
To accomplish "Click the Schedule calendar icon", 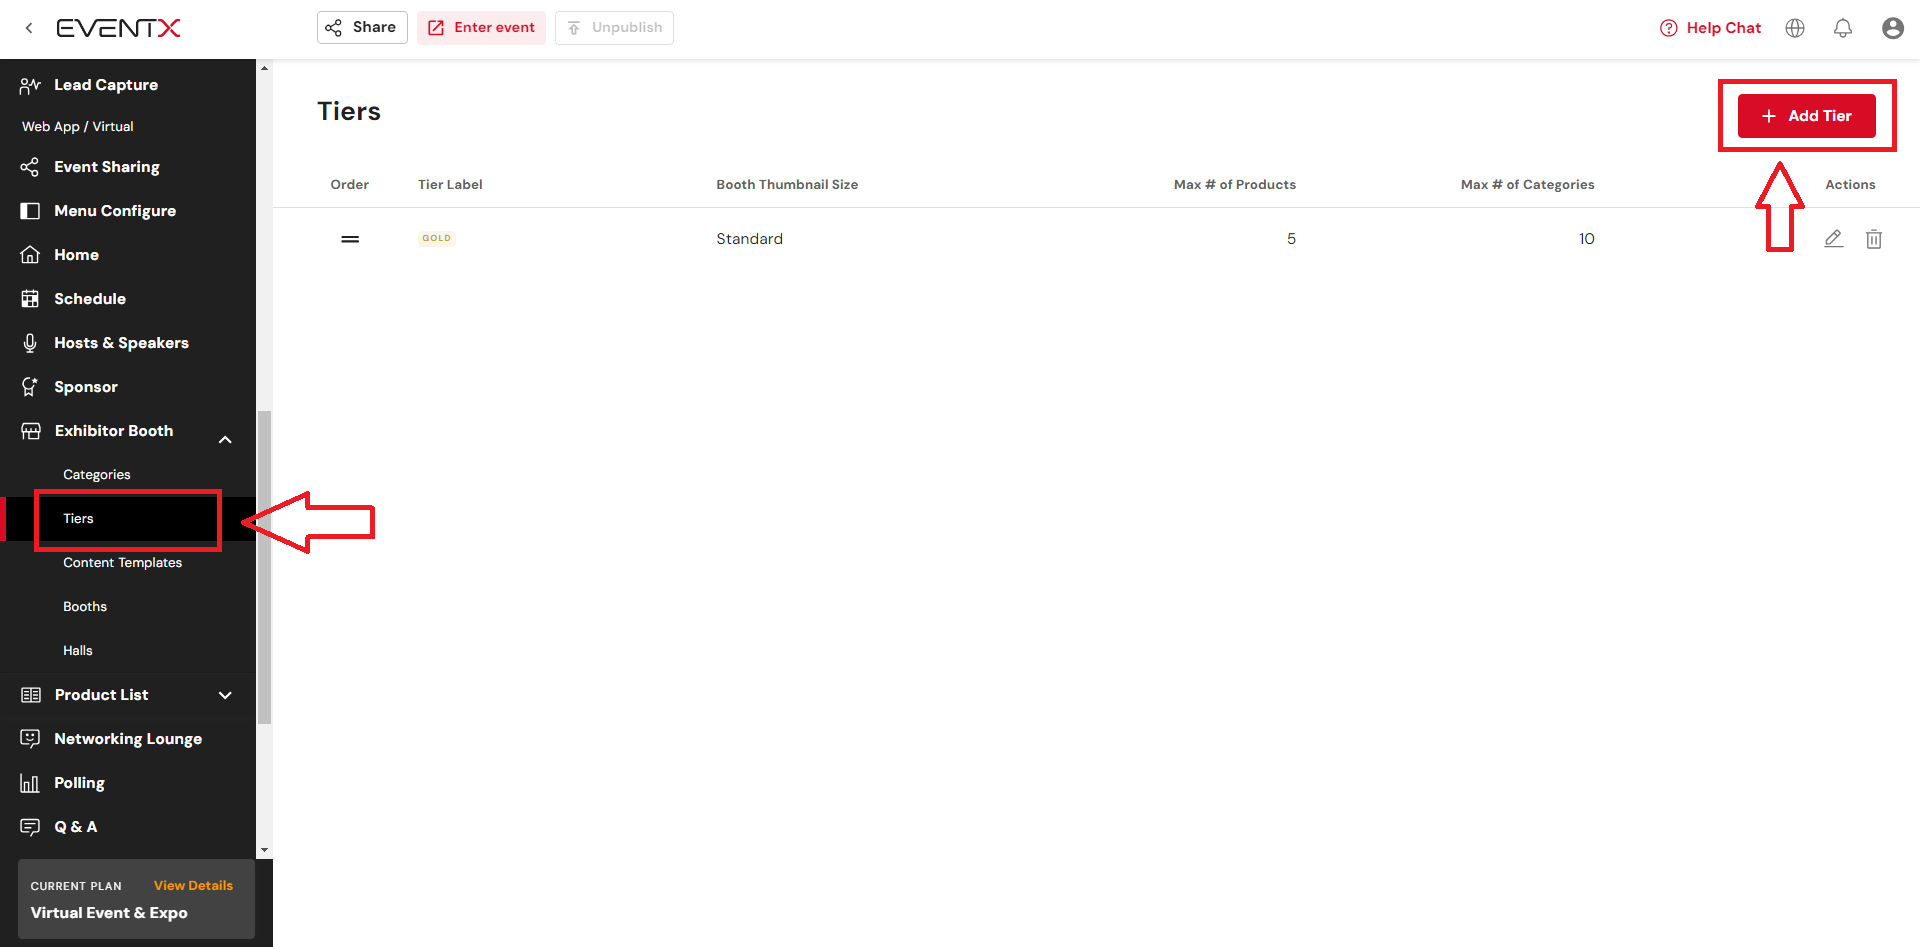I will coord(30,299).
